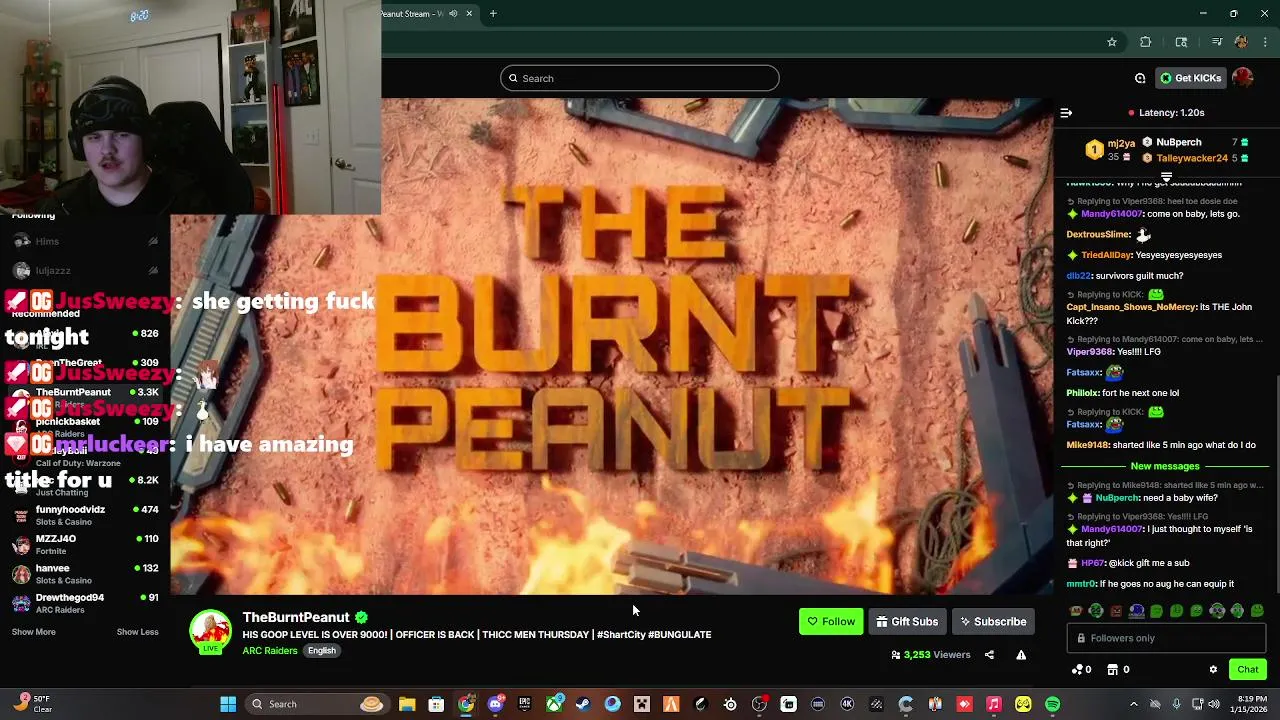Collapse the chat panel with arrow icon
1280x720 pixels.
(1066, 113)
